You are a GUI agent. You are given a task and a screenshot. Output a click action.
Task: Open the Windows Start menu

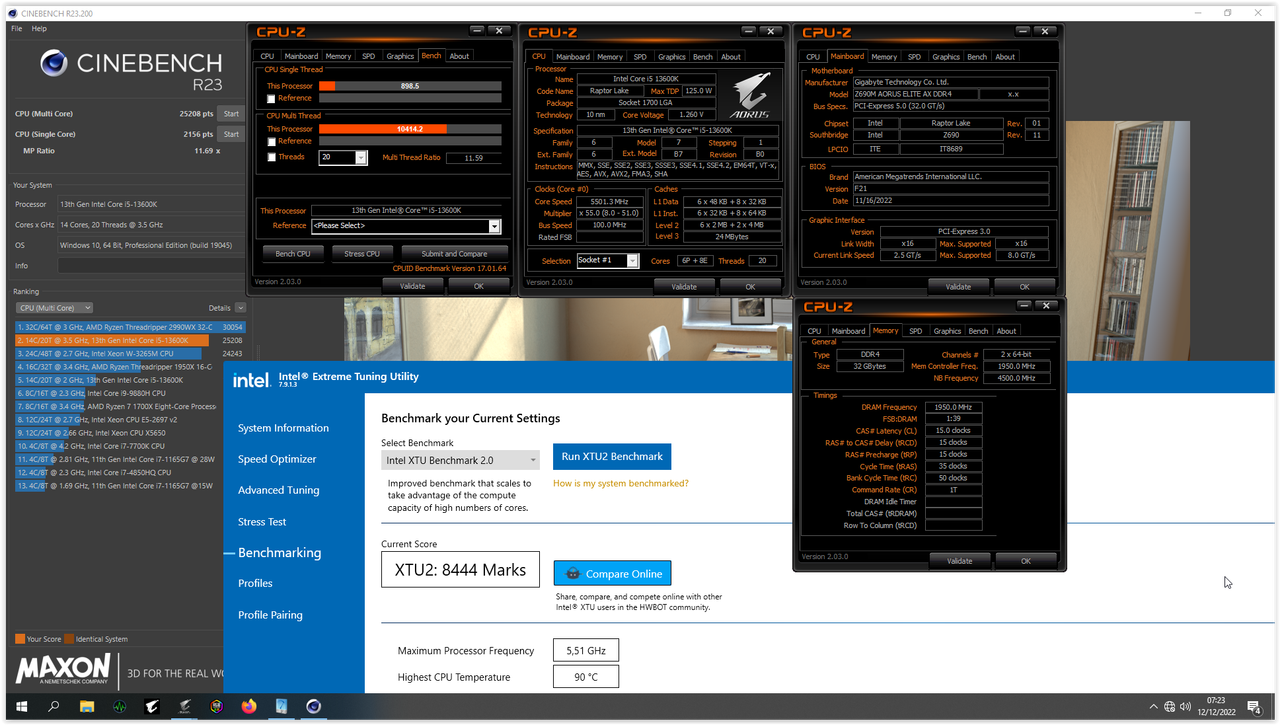pyautogui.click(x=21, y=706)
